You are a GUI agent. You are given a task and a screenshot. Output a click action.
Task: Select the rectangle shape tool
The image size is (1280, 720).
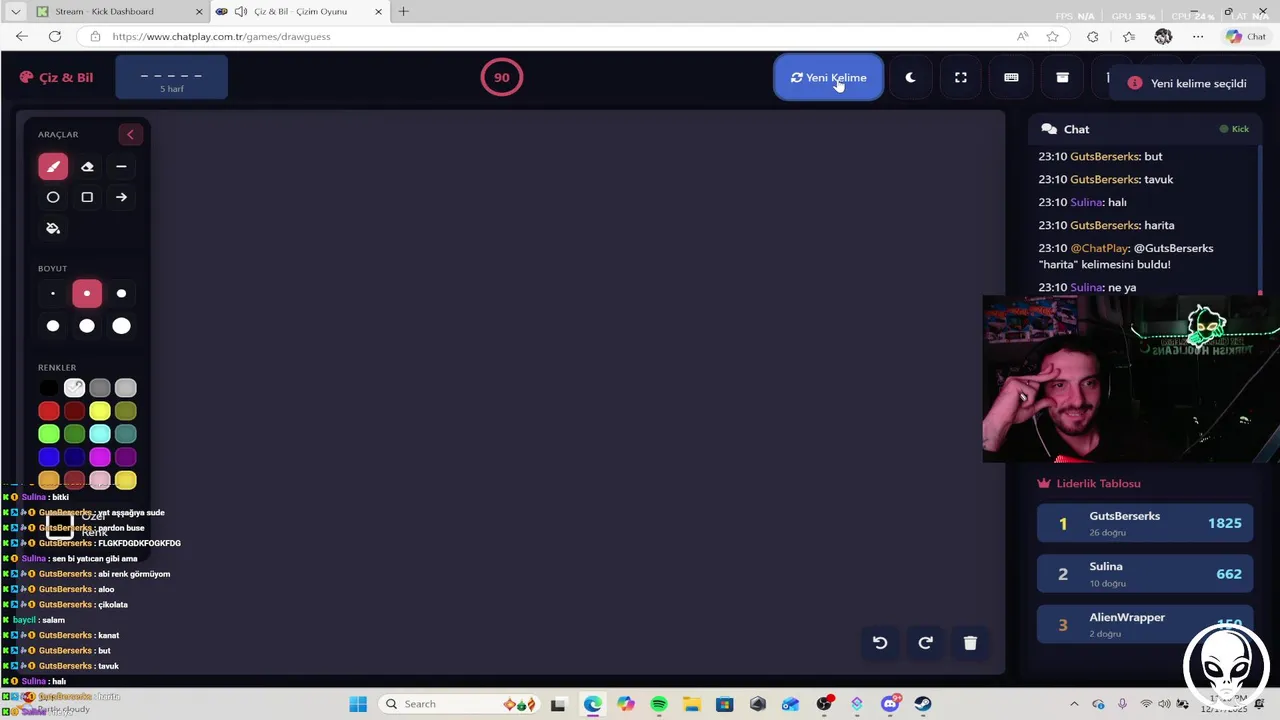(87, 197)
